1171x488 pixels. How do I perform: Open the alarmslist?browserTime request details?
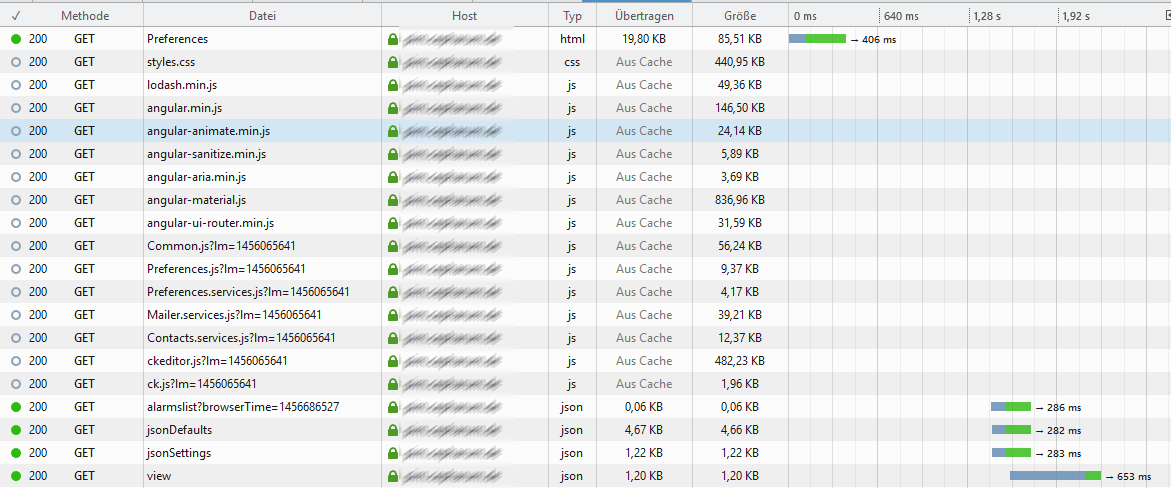pos(243,407)
